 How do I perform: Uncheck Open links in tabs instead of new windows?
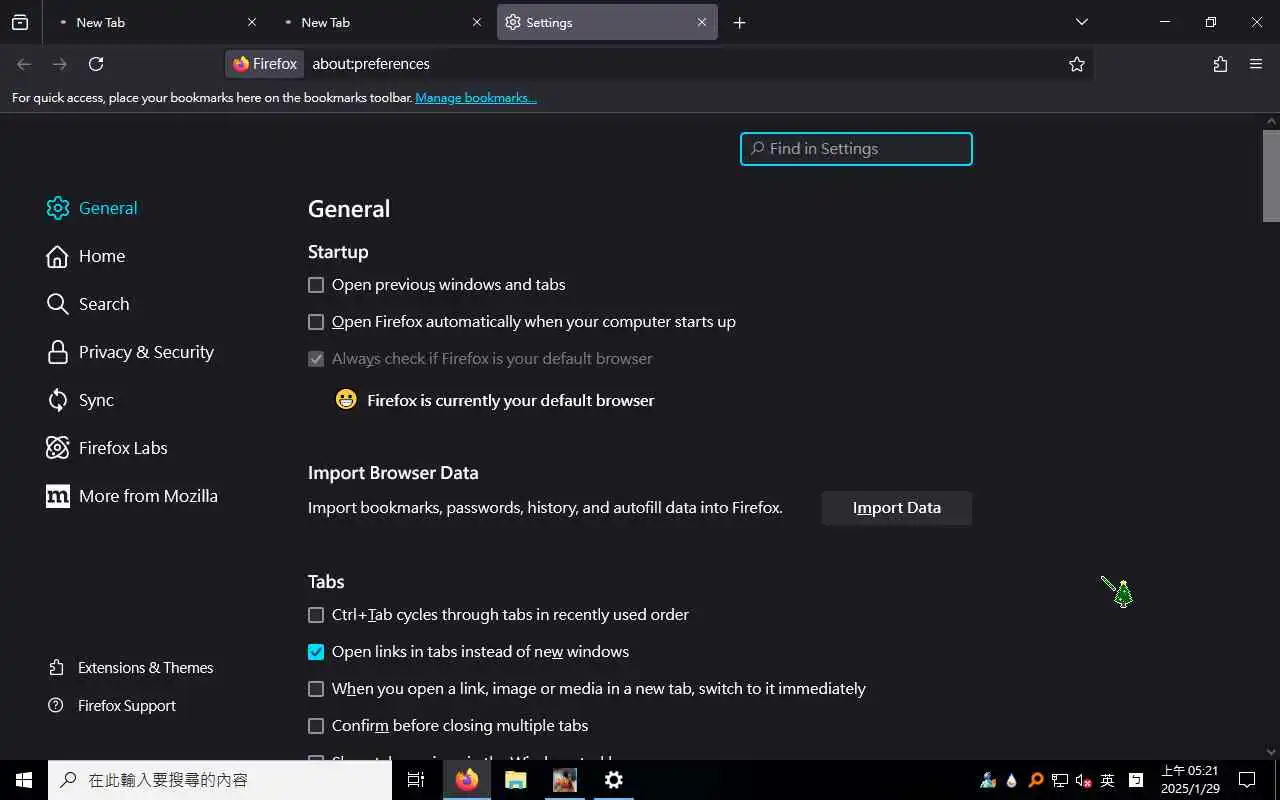(316, 652)
